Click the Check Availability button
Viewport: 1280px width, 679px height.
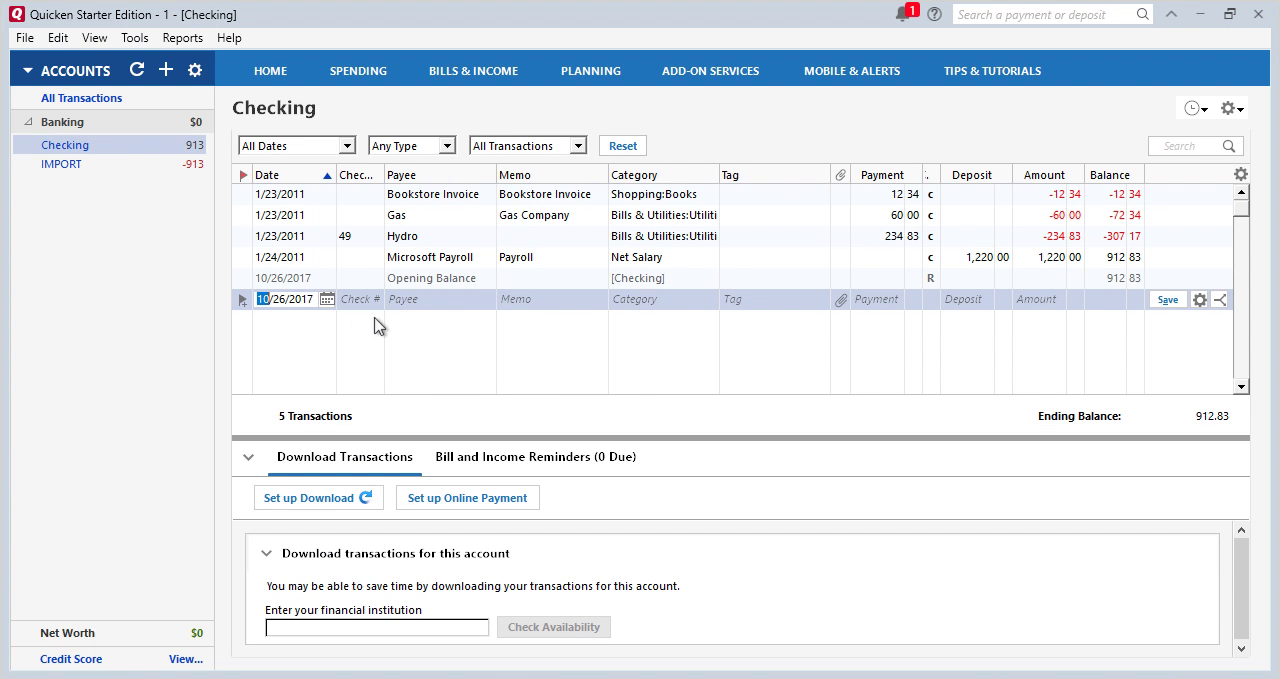coord(554,627)
